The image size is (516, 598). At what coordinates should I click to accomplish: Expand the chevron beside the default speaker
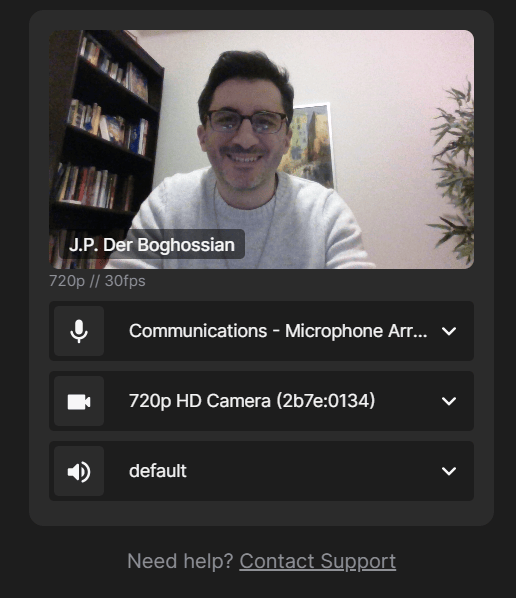click(x=449, y=471)
